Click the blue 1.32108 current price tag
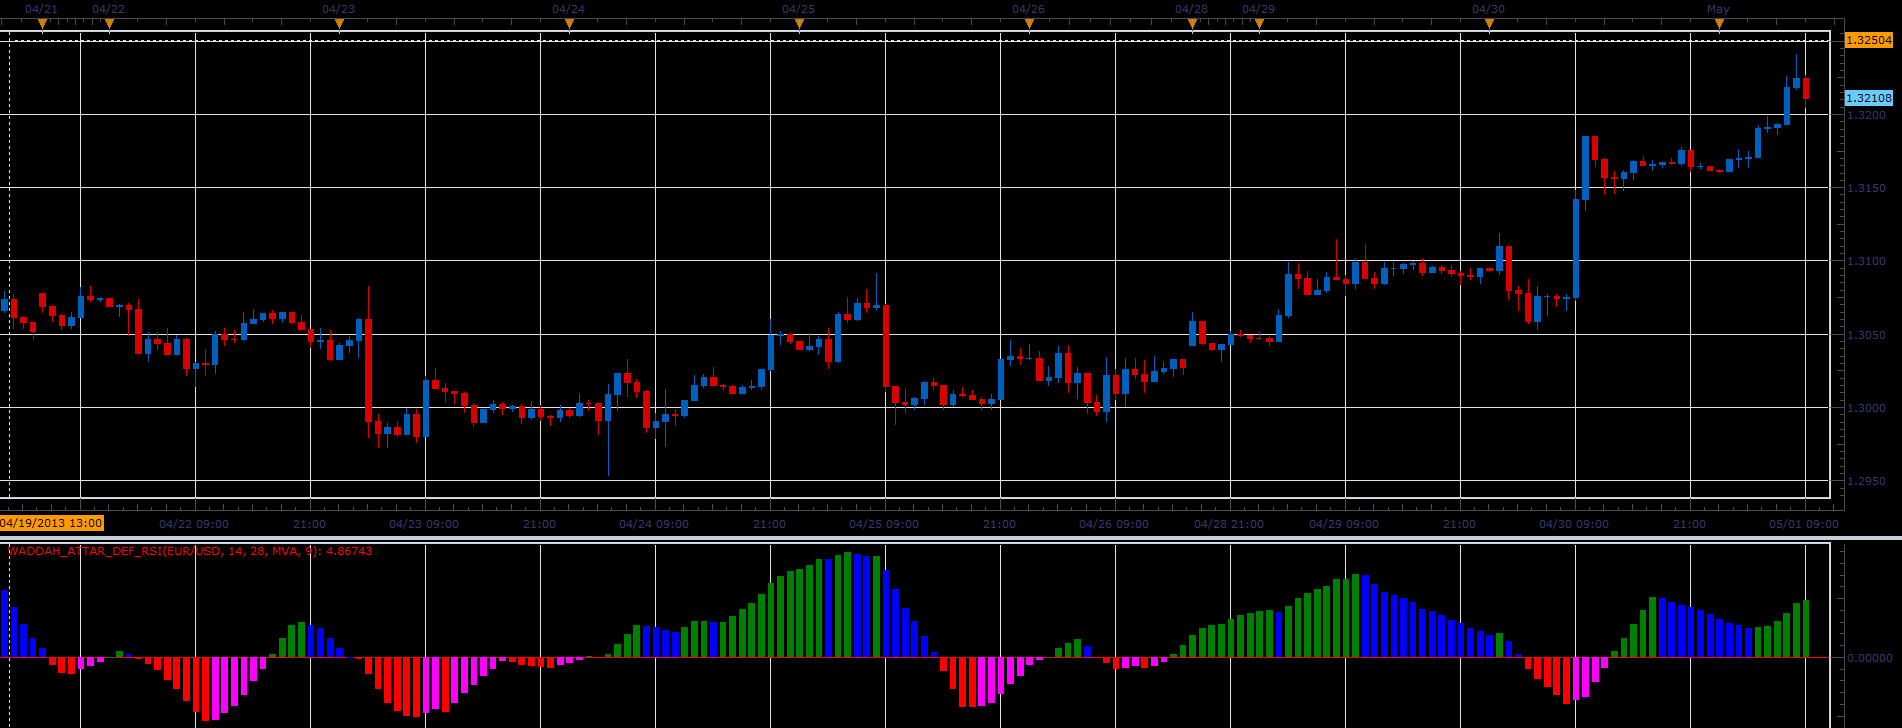1902x728 pixels. click(1868, 98)
